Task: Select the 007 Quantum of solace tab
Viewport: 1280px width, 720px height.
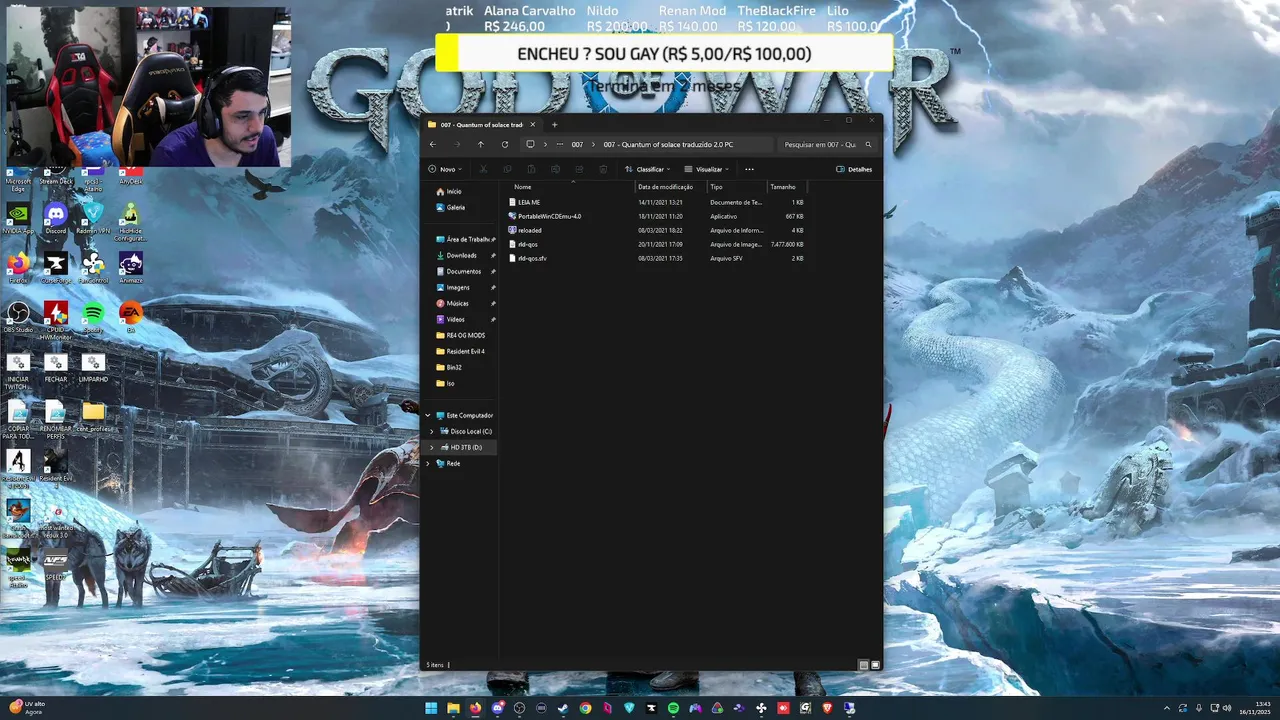Action: point(482,124)
